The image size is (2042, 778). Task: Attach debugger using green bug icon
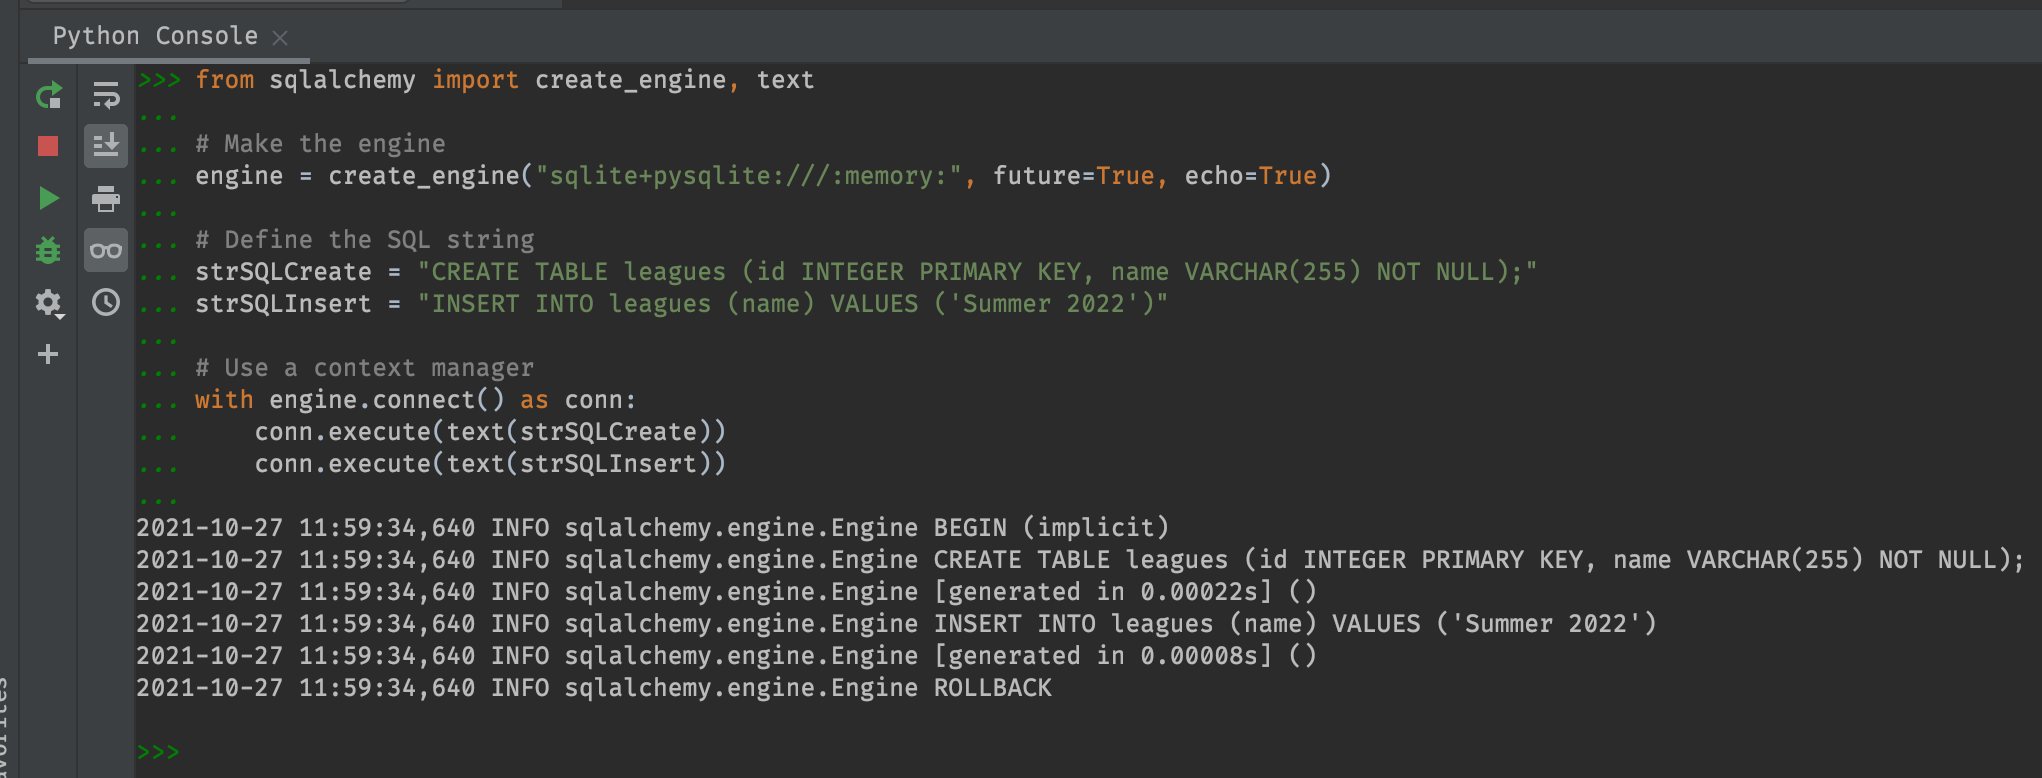click(48, 250)
